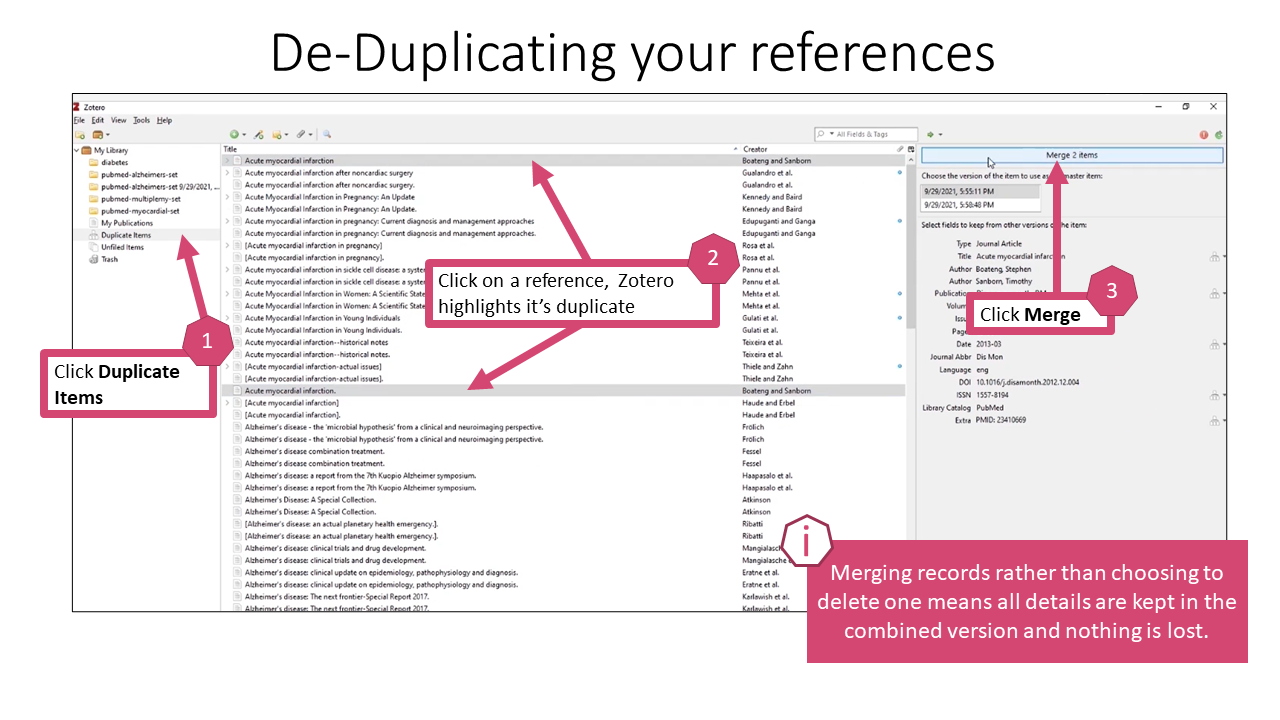Select Duplicate Items in the left pane
1280x720 pixels.
tap(125, 235)
